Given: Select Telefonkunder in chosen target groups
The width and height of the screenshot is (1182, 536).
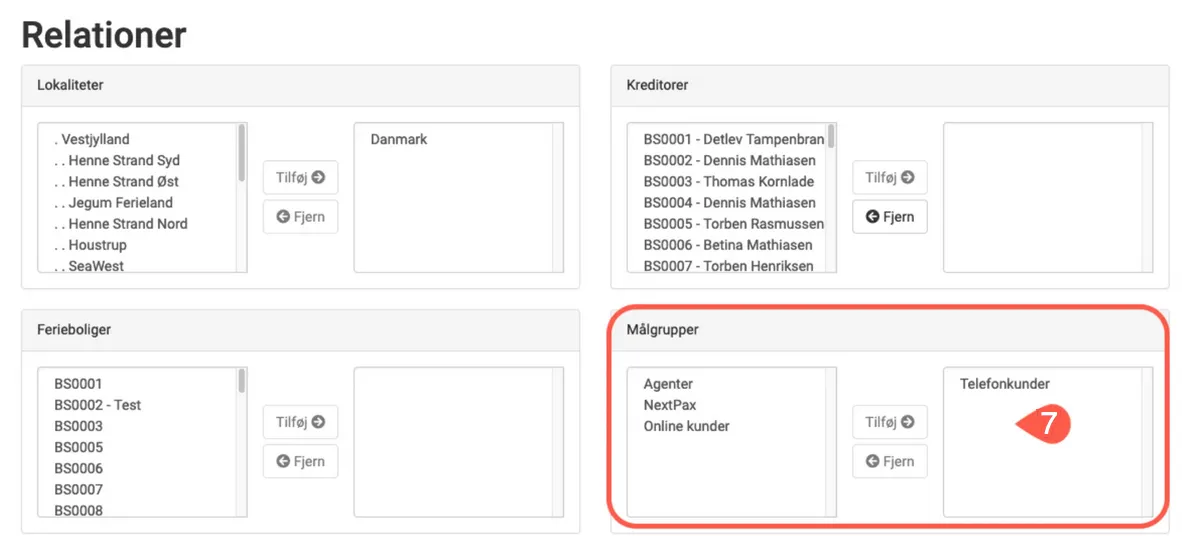Looking at the screenshot, I should (x=1004, y=384).
